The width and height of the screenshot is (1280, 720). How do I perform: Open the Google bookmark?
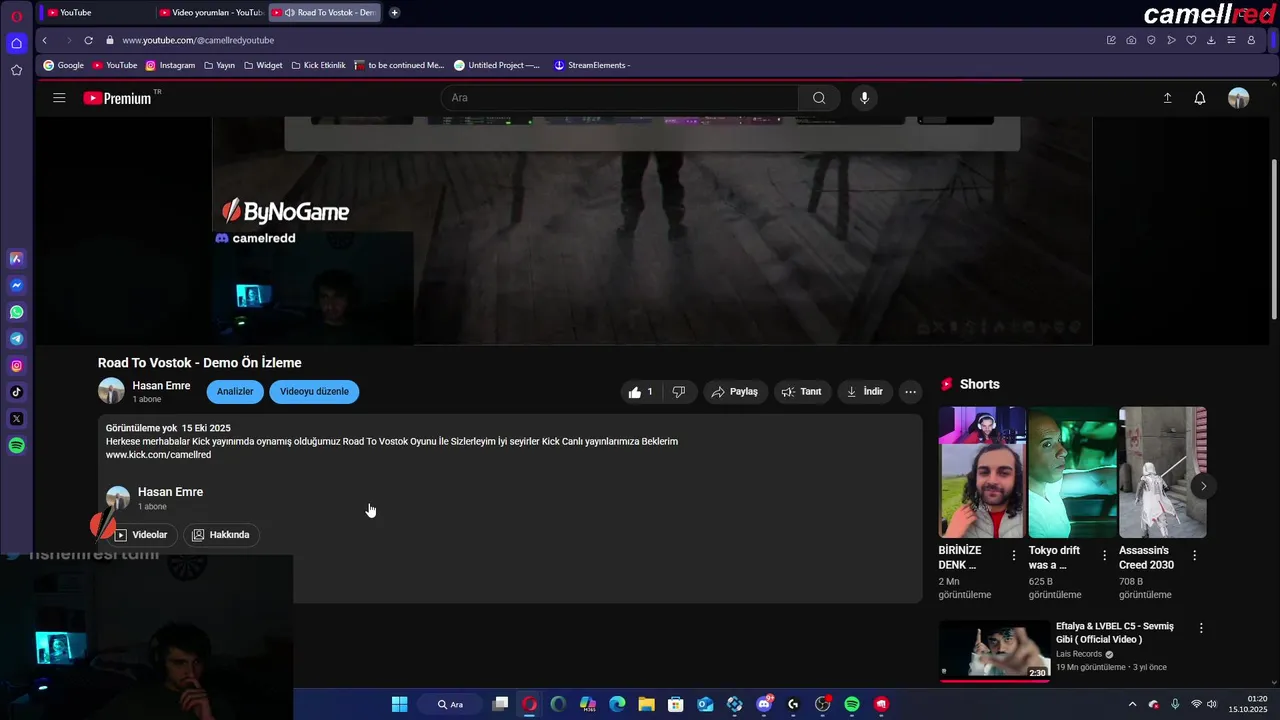(63, 65)
